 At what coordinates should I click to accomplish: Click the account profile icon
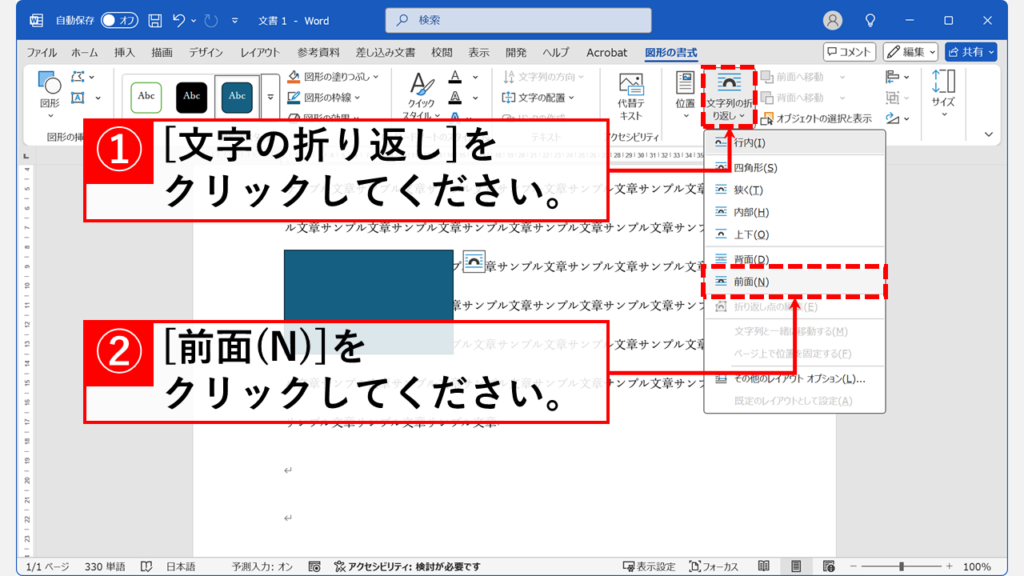[833, 21]
